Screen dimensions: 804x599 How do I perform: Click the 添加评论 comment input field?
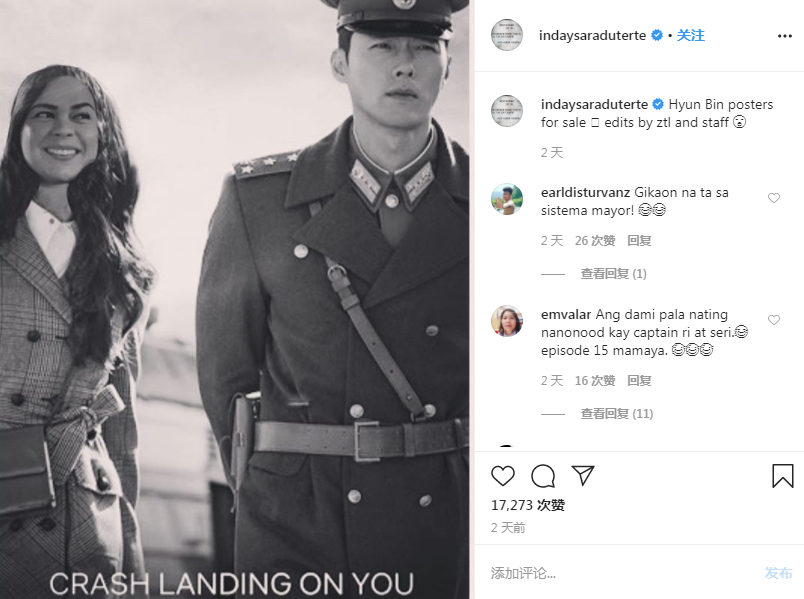620,573
